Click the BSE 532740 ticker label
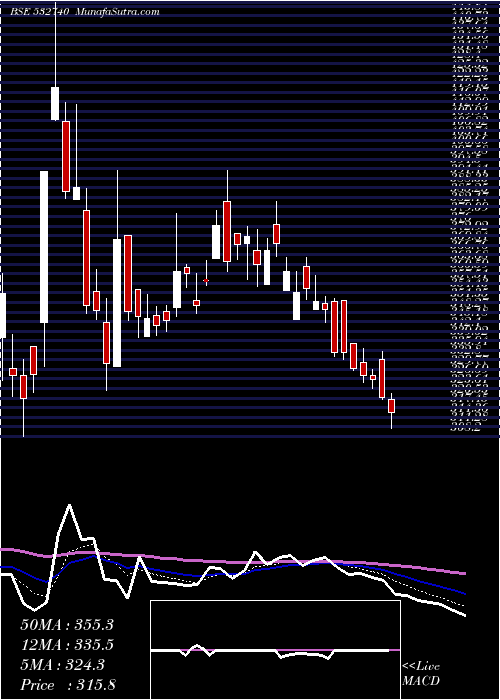Image resolution: width=500 pixels, height=700 pixels. point(39,12)
